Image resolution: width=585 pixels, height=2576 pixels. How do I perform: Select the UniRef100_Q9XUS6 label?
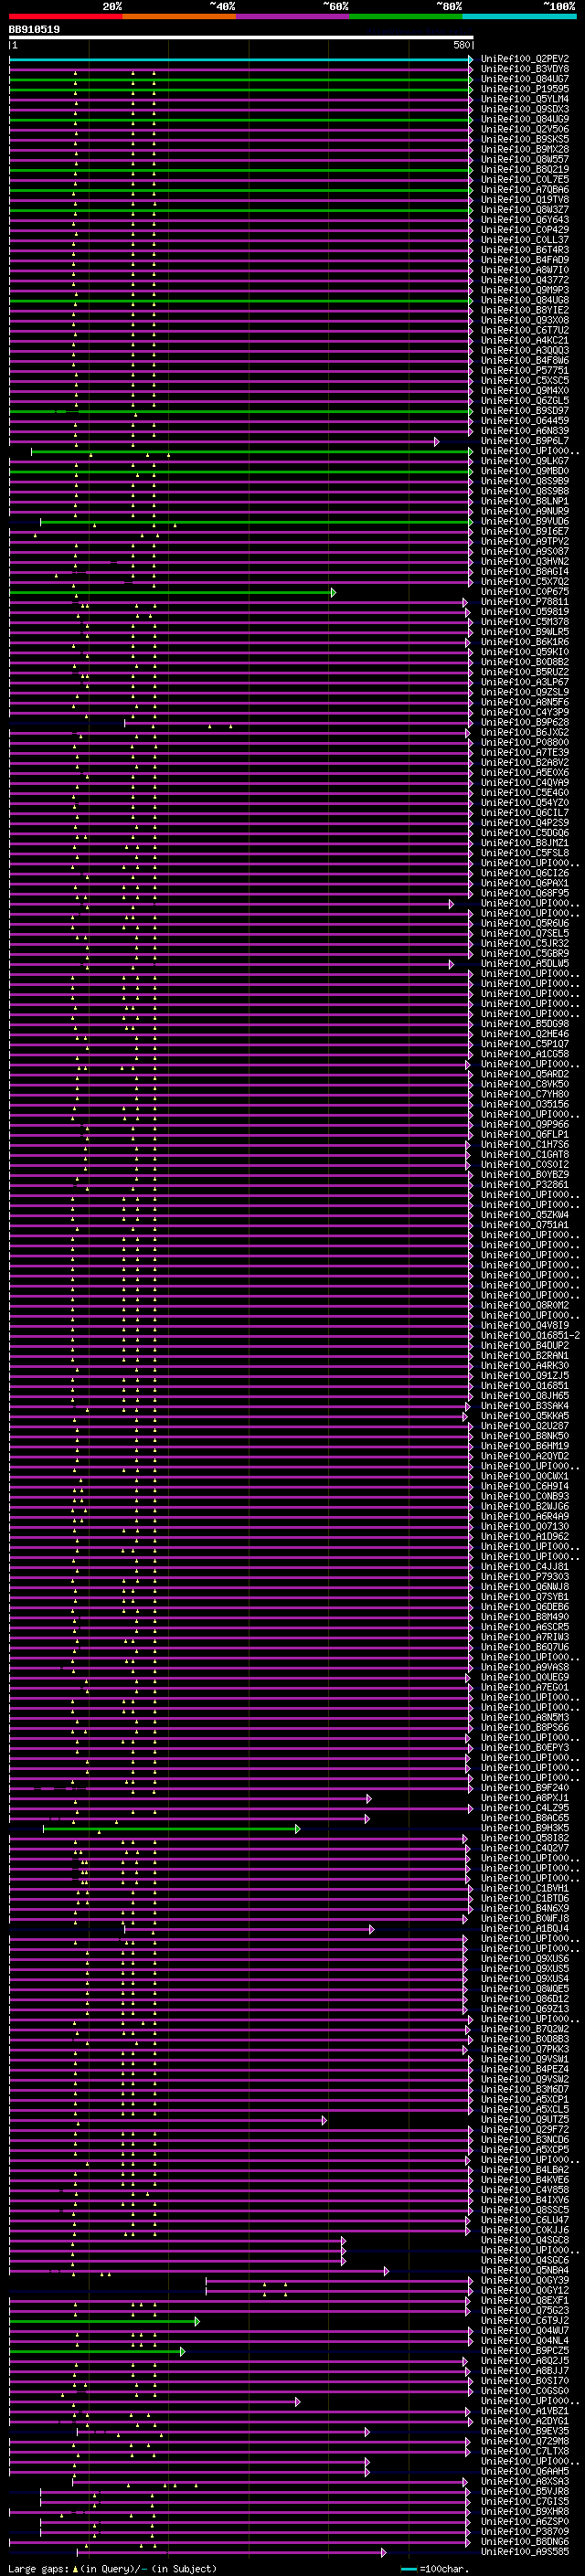coord(525,1959)
